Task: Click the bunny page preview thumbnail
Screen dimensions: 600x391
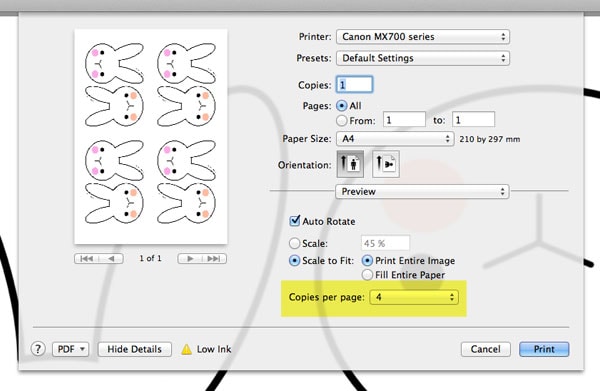Action: [x=151, y=137]
